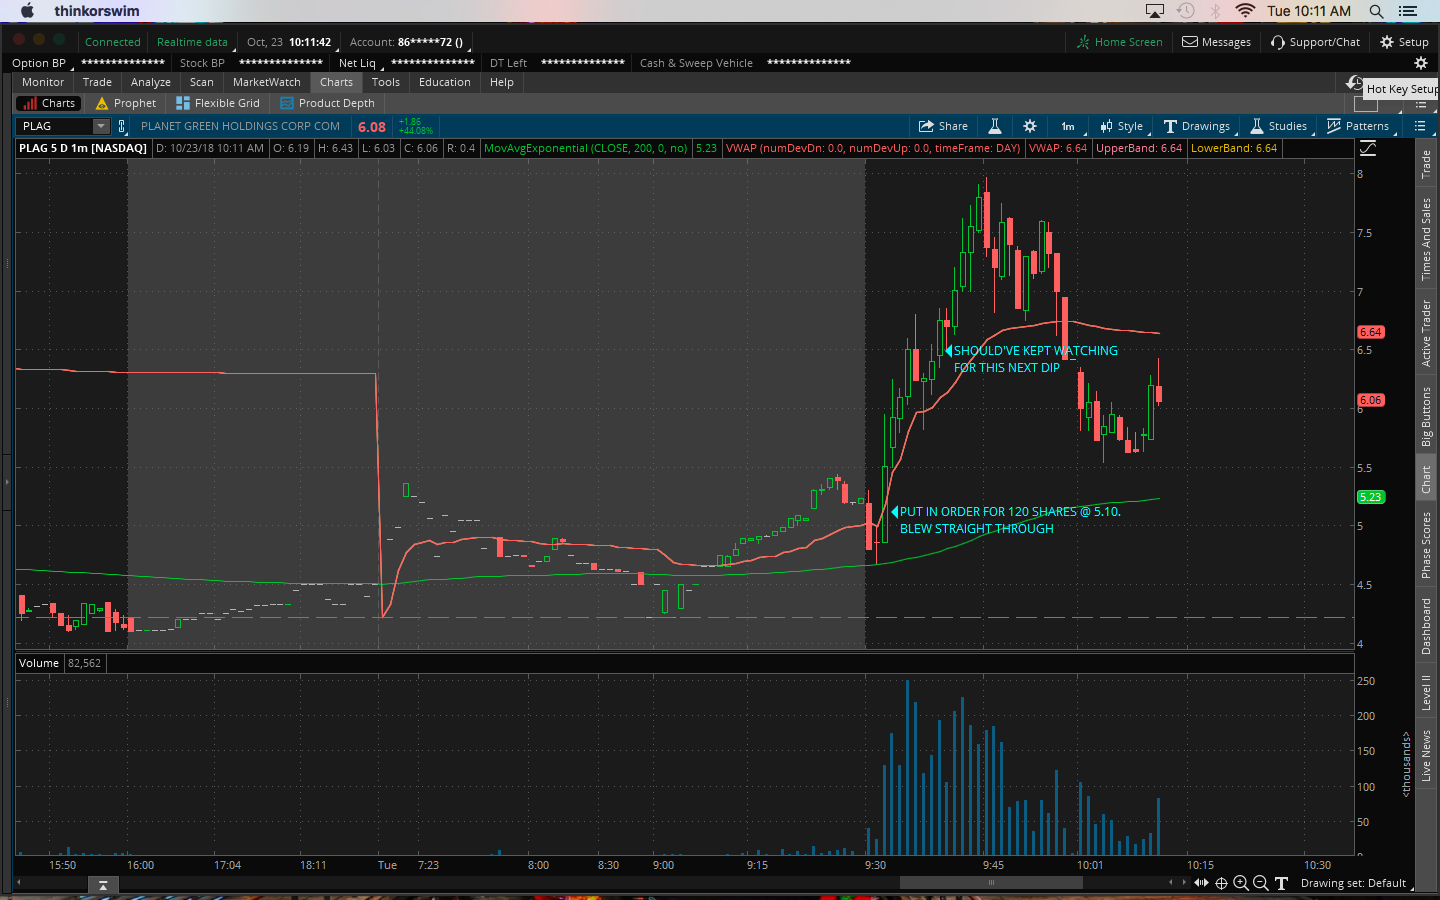Open the Help main tab
Screen dimensions: 1440x900
coord(502,82)
